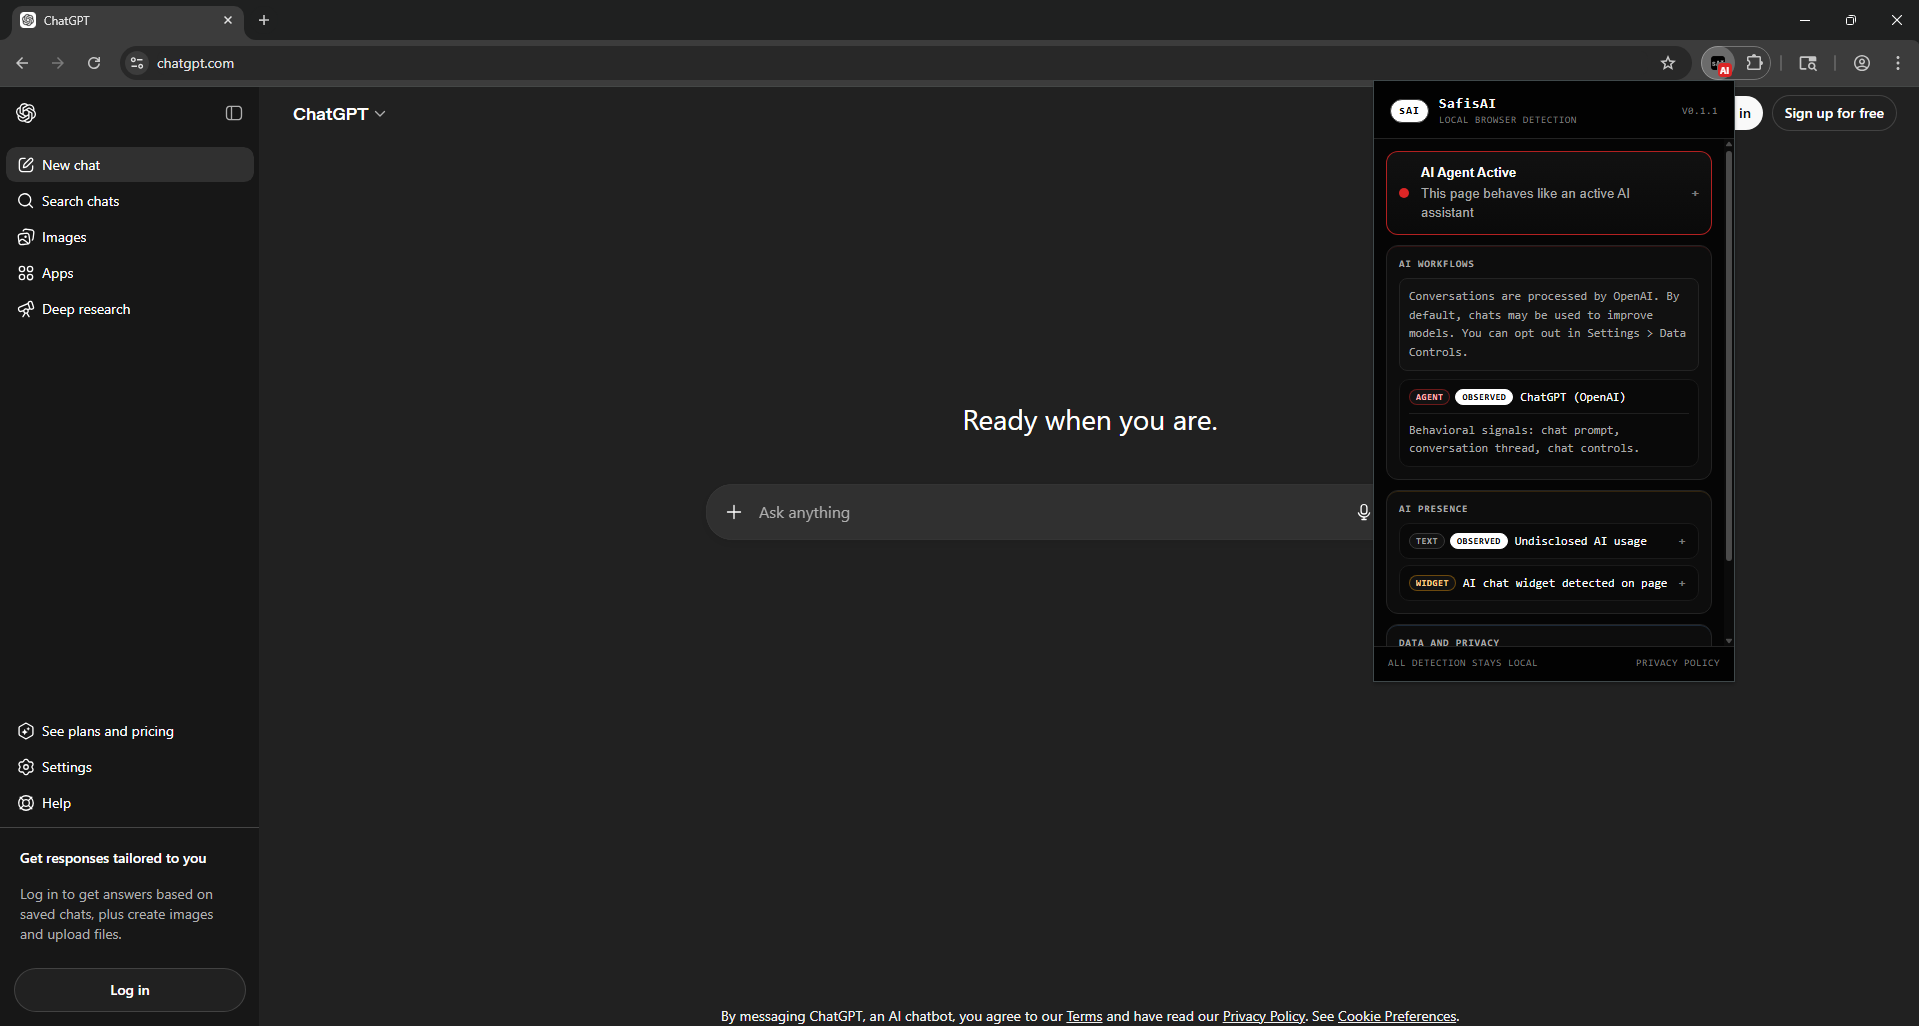Screen dimensions: 1919x1026
Task: Click the v0.1.1 version label
Action: click(x=1699, y=111)
